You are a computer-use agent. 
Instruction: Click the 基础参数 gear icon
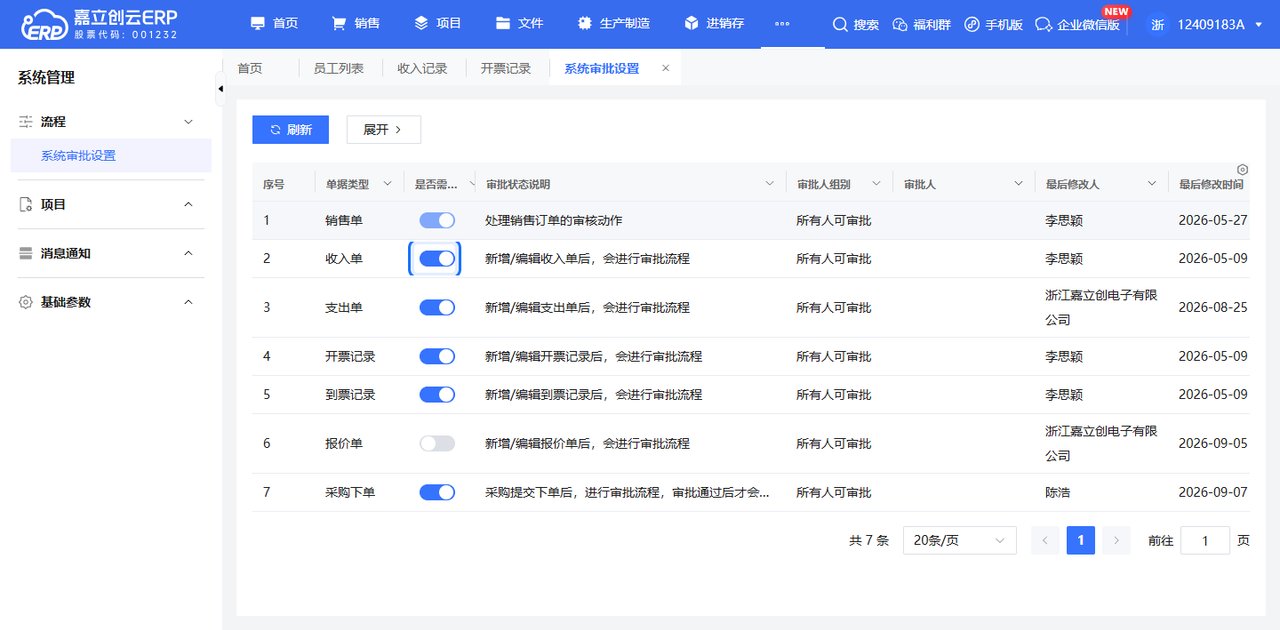coord(26,302)
